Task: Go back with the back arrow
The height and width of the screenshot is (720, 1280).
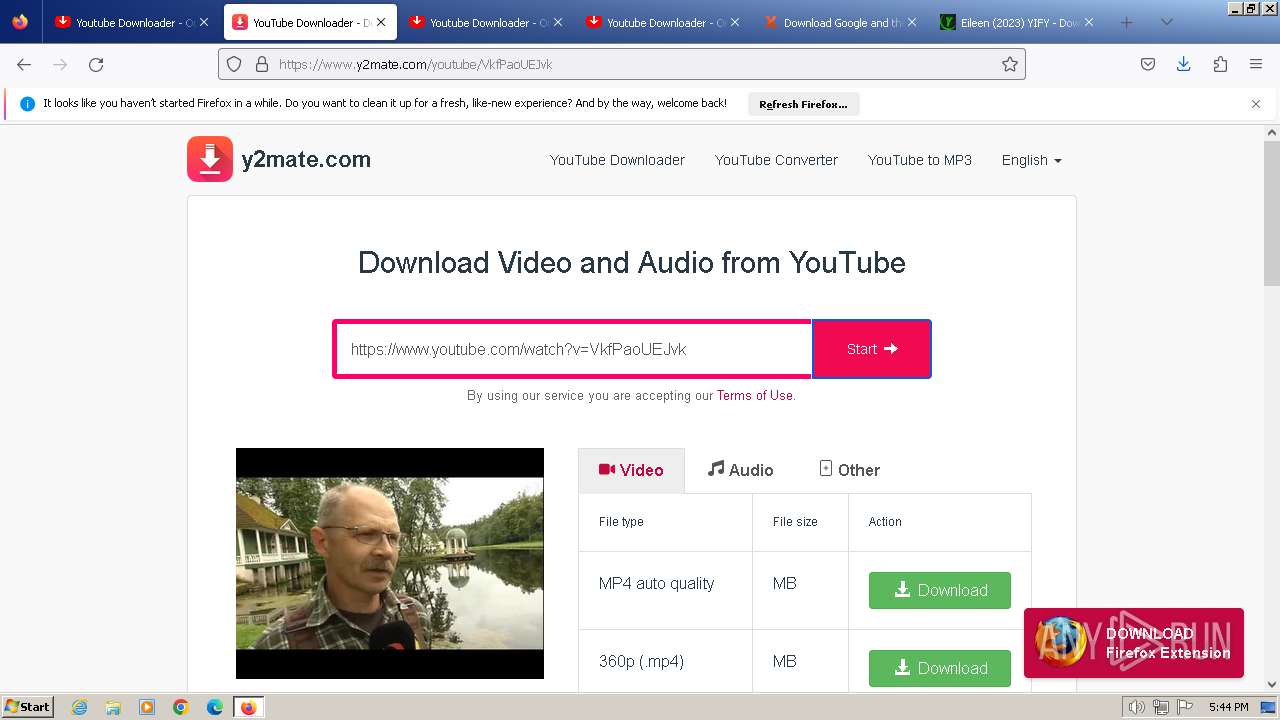Action: coord(24,64)
